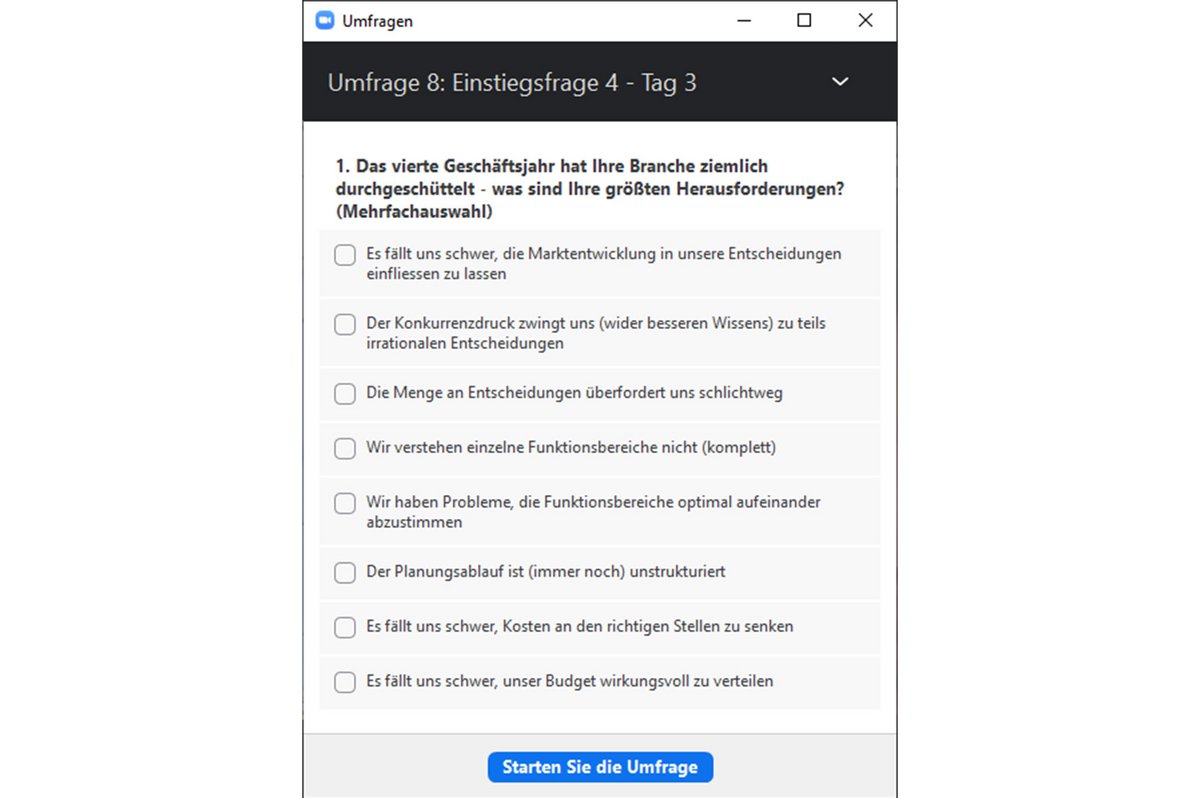1200x798 pixels.
Task: Click the Zoom camera icon in title bar
Action: coord(324,20)
